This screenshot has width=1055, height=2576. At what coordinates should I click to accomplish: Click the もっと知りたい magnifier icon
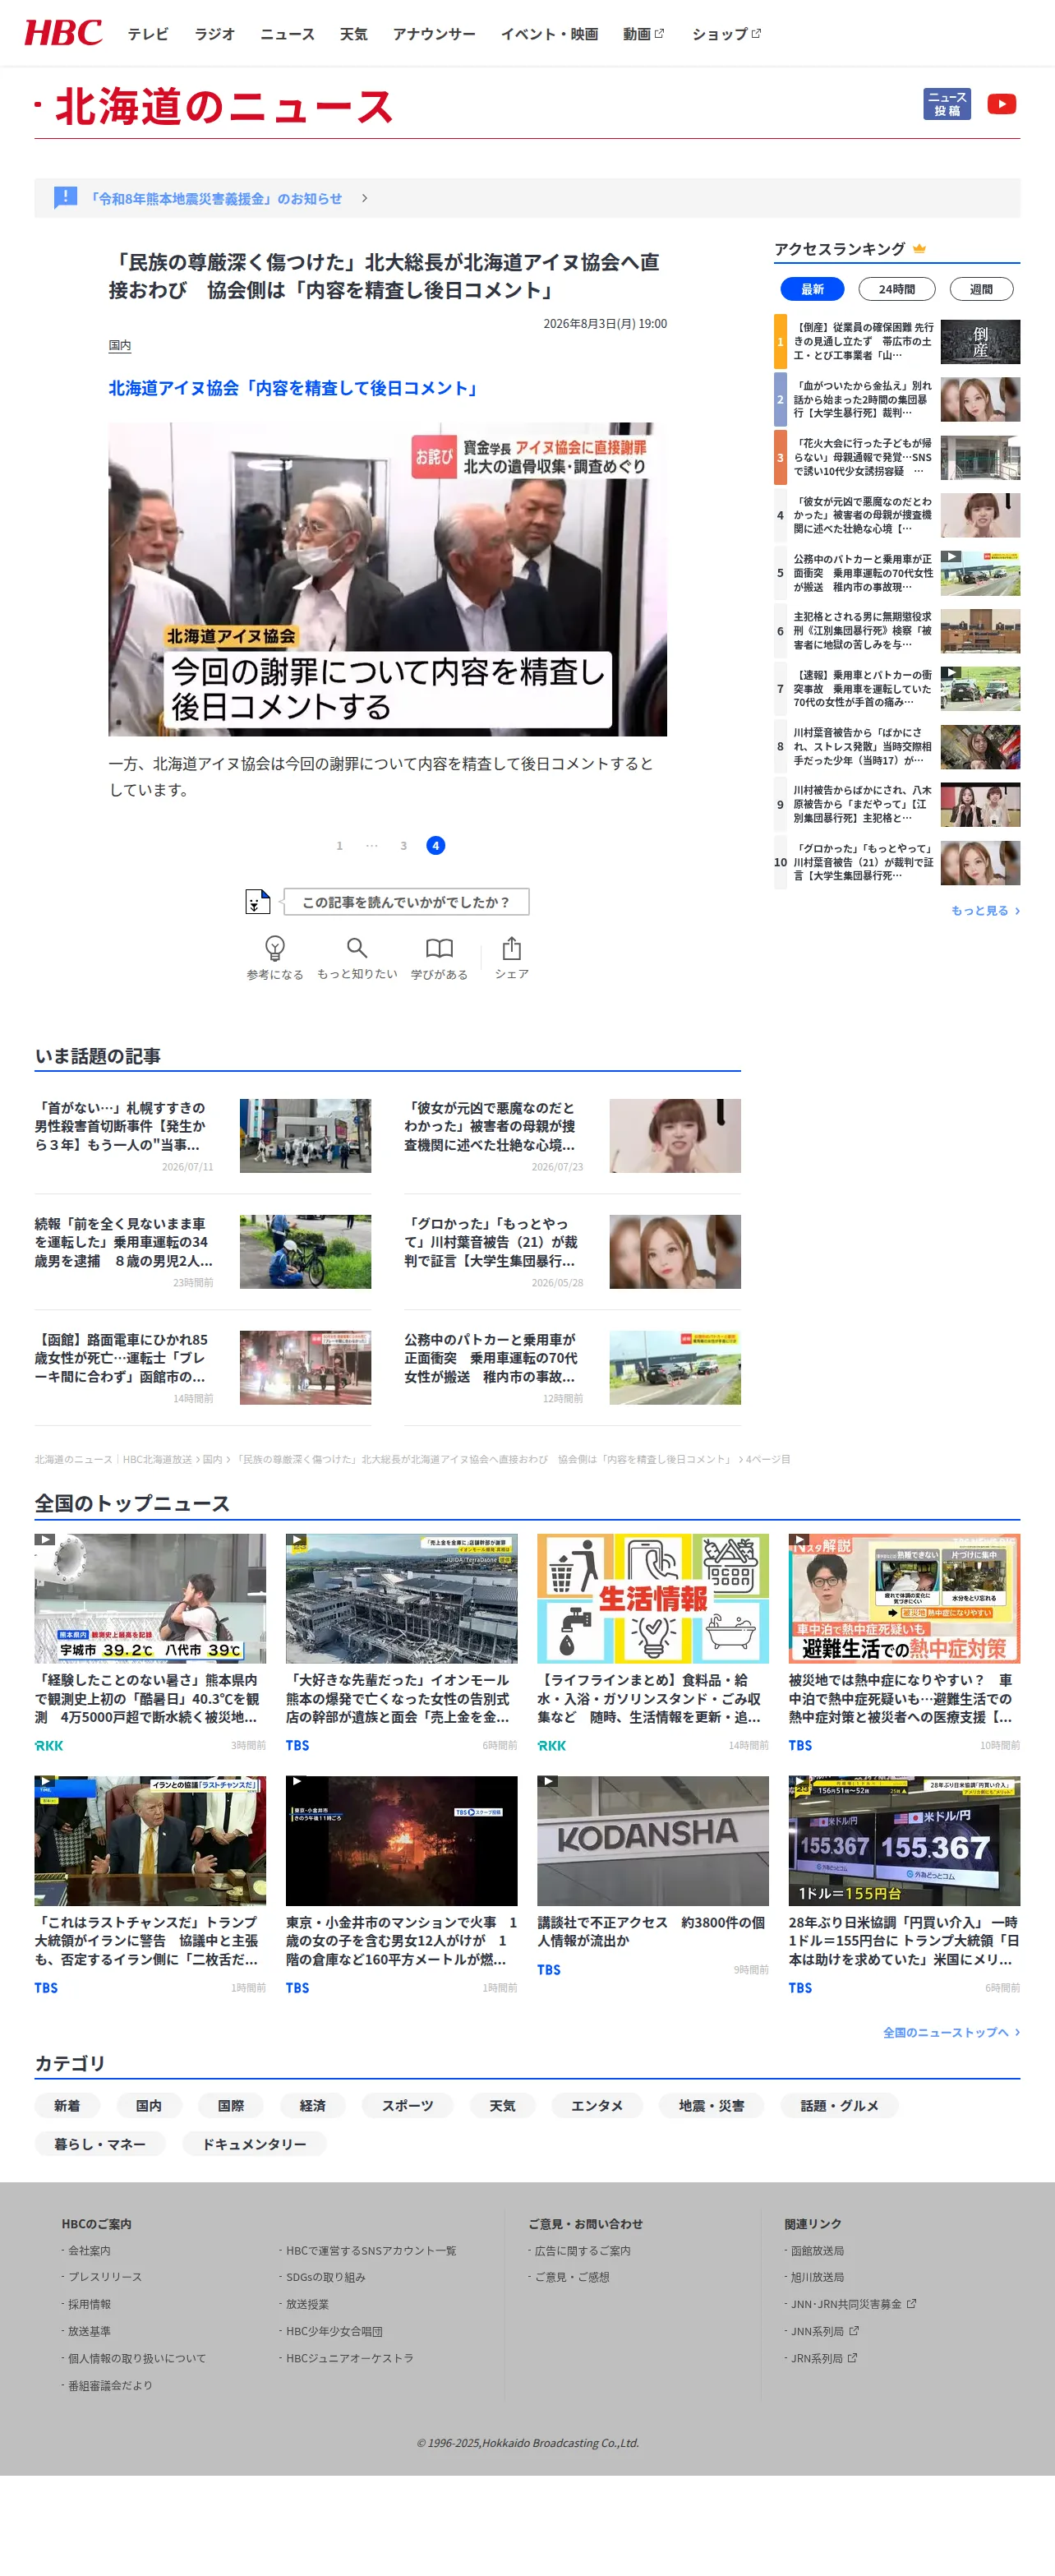[357, 947]
